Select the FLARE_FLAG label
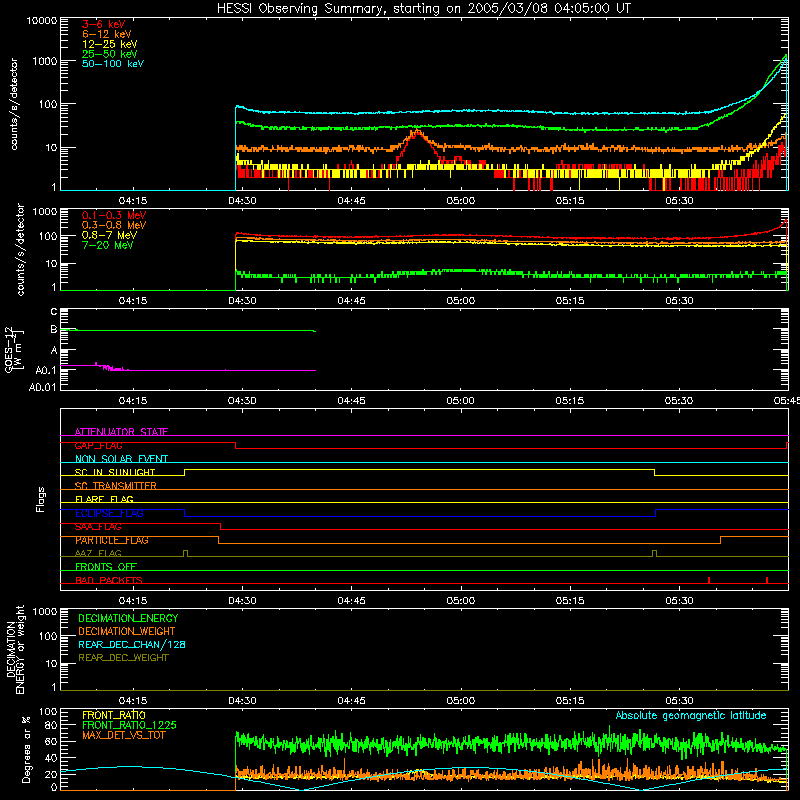The image size is (800, 800). (x=104, y=499)
